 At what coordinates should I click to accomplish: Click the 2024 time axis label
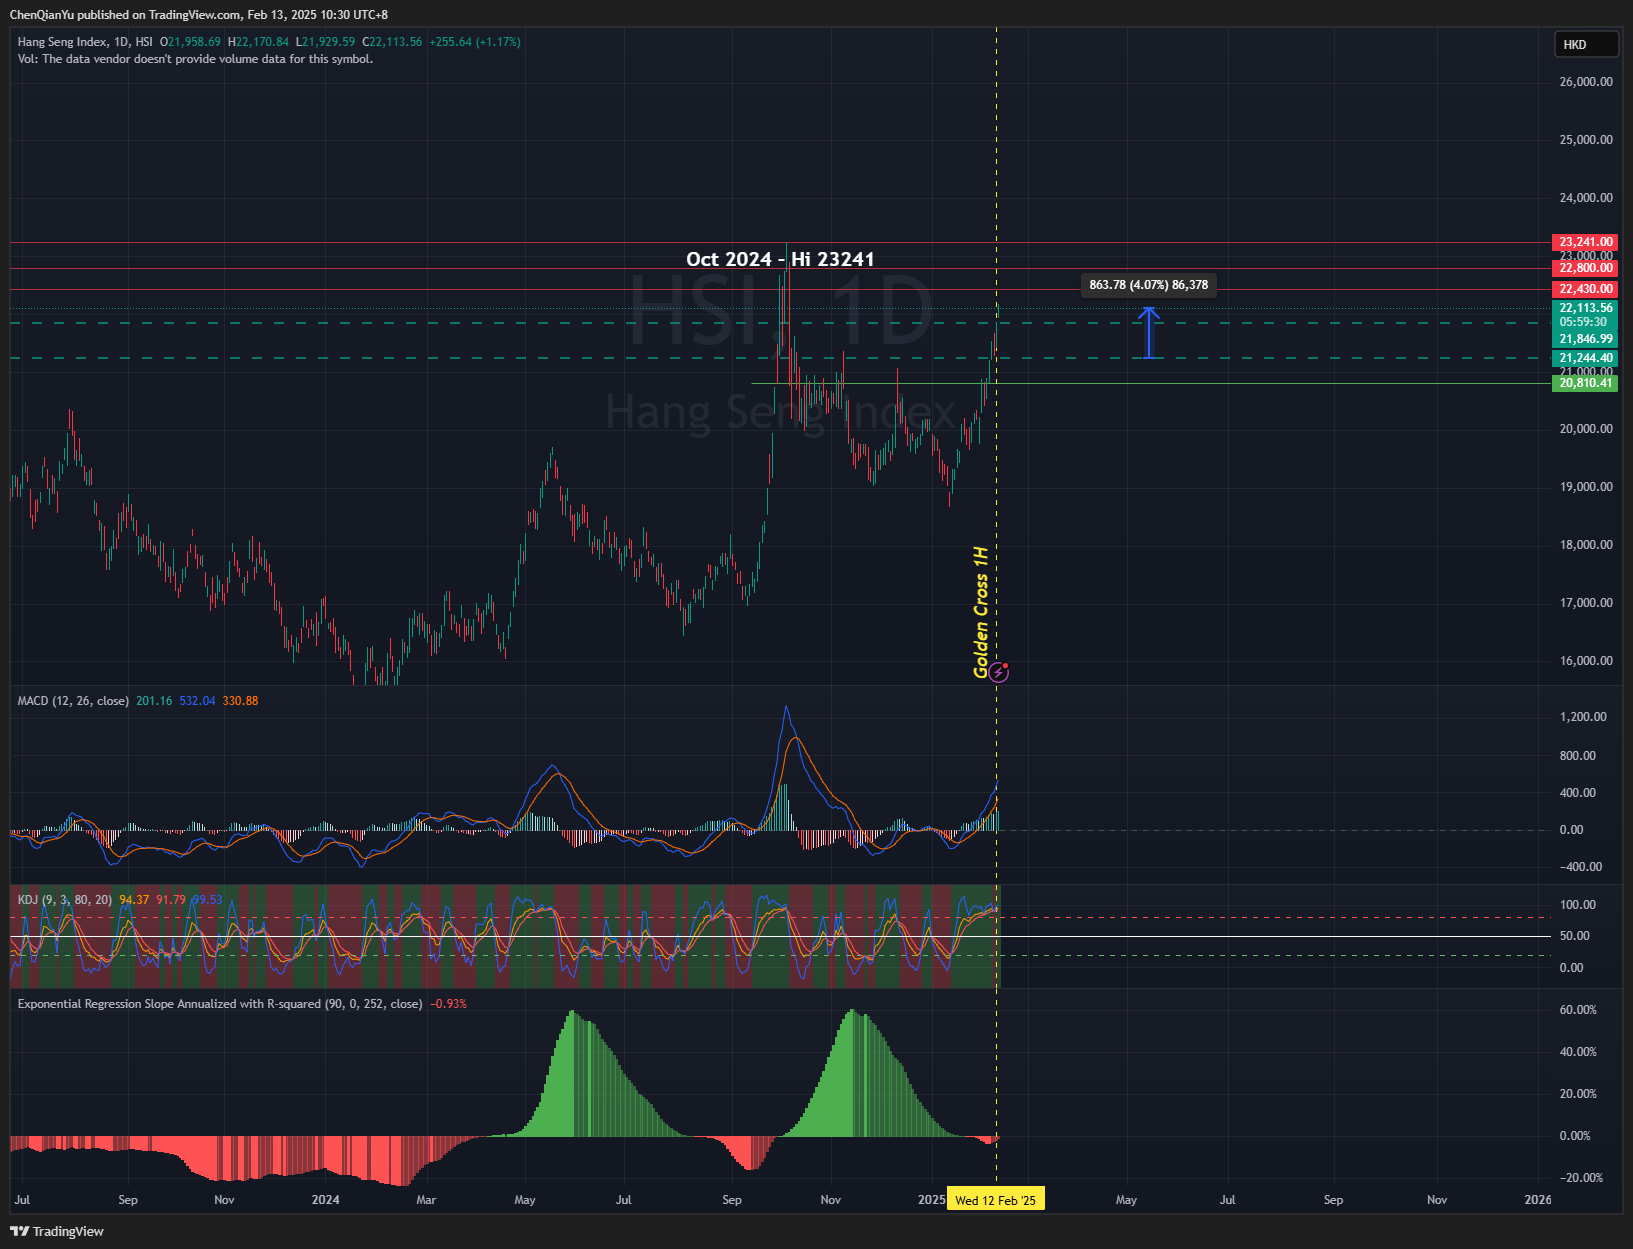point(325,1200)
